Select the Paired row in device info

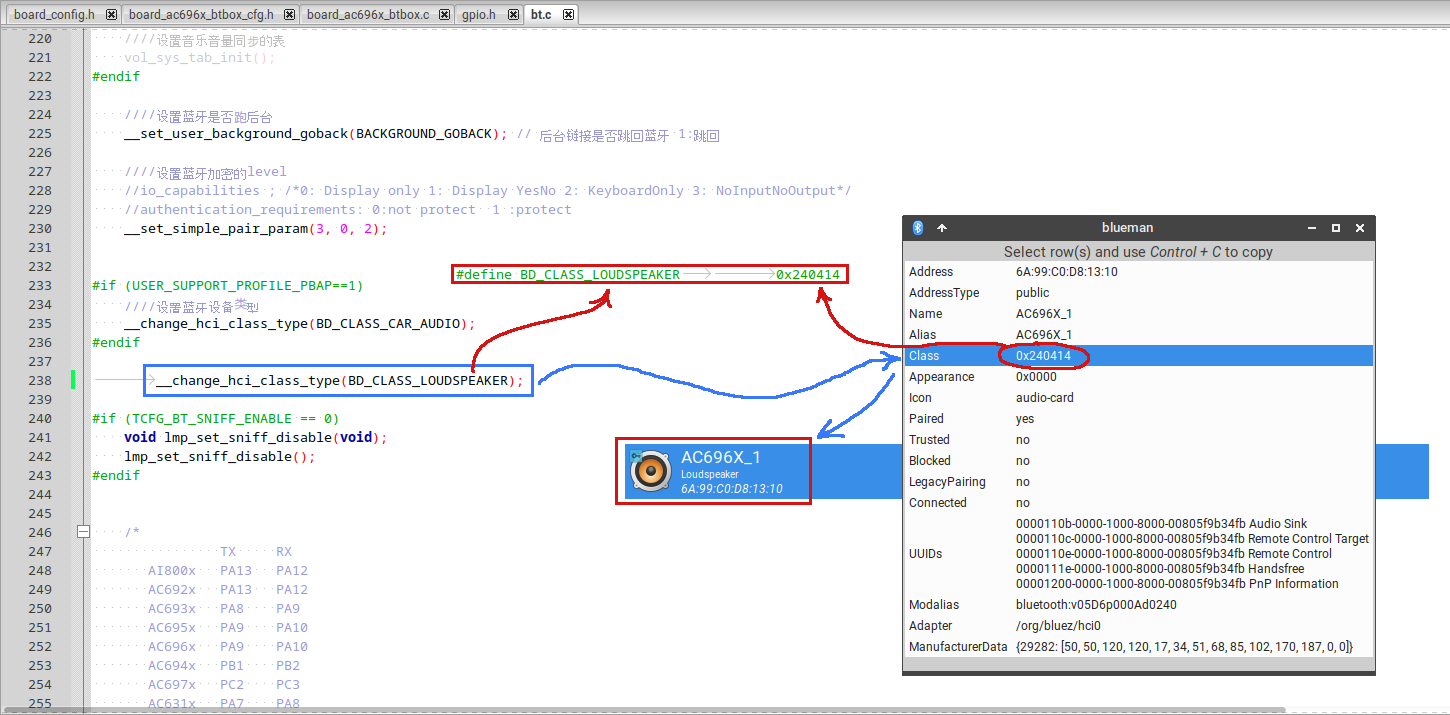pos(1138,419)
